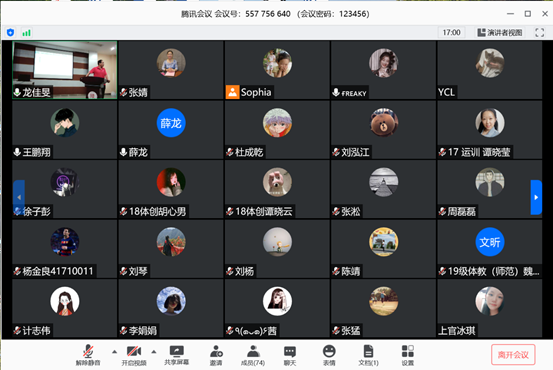Screen dimensions: 553x370
Task: Click the blue security shield icon
Action: click(x=11, y=33)
